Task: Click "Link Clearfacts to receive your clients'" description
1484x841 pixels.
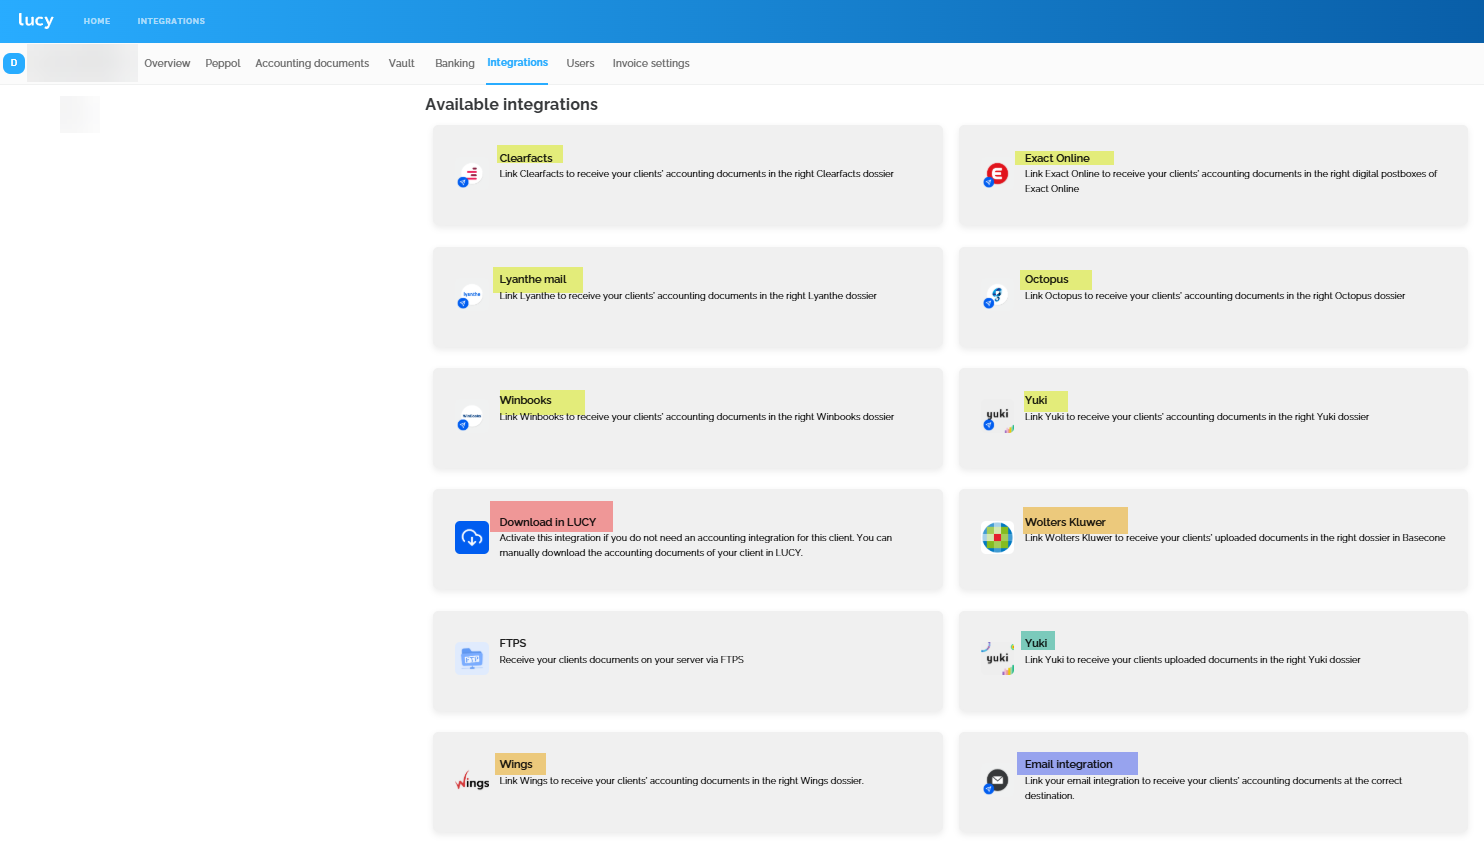Action: point(697,174)
